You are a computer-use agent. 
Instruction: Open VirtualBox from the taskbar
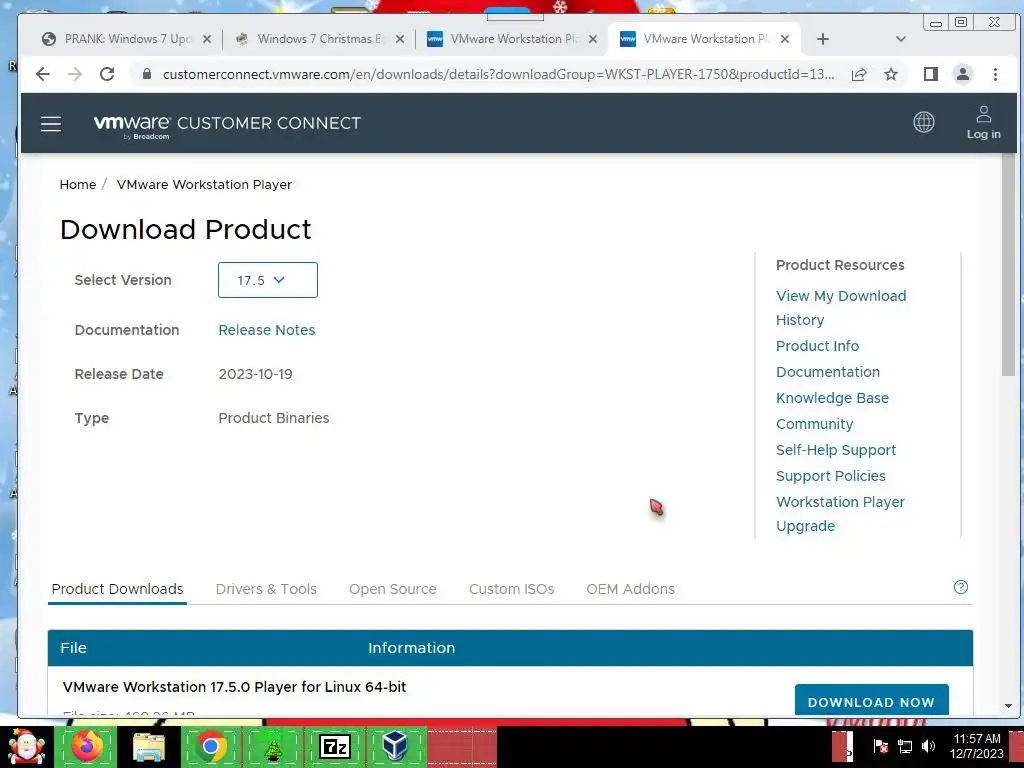(396, 746)
